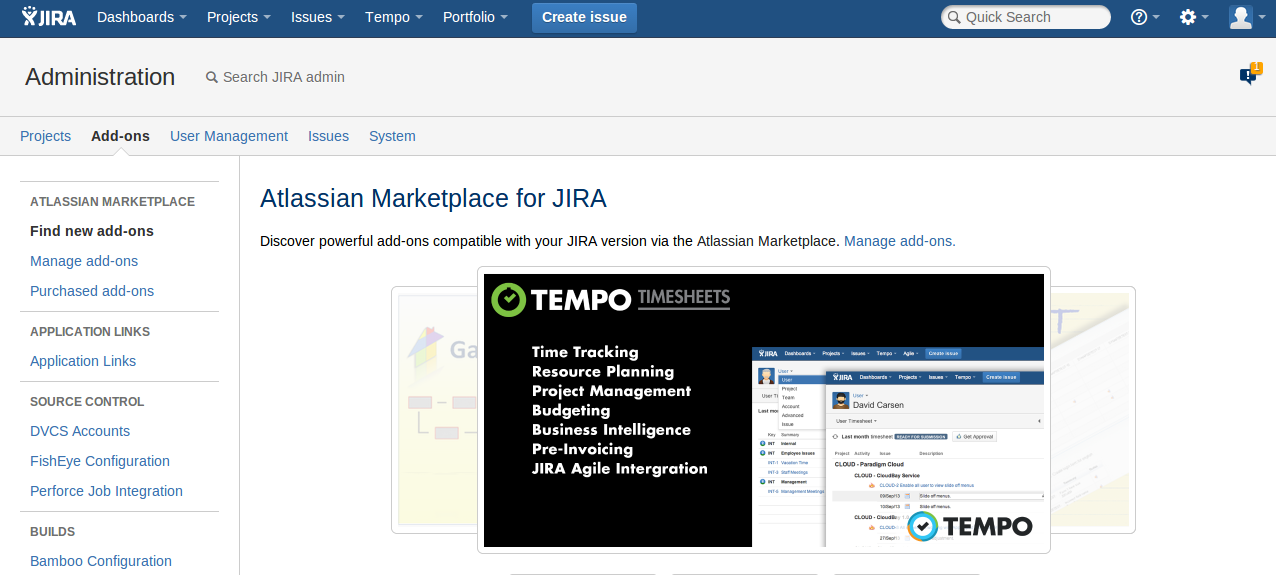Go to DVCS Accounts in sidebar
The height and width of the screenshot is (575, 1276).
pyautogui.click(x=80, y=431)
